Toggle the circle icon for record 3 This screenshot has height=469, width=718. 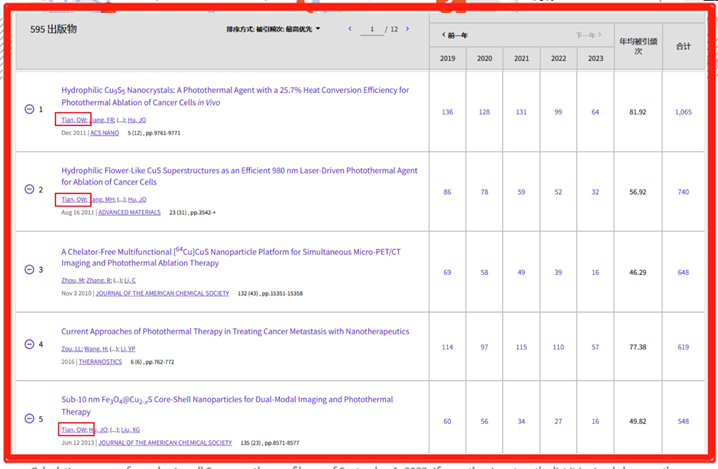pos(30,270)
